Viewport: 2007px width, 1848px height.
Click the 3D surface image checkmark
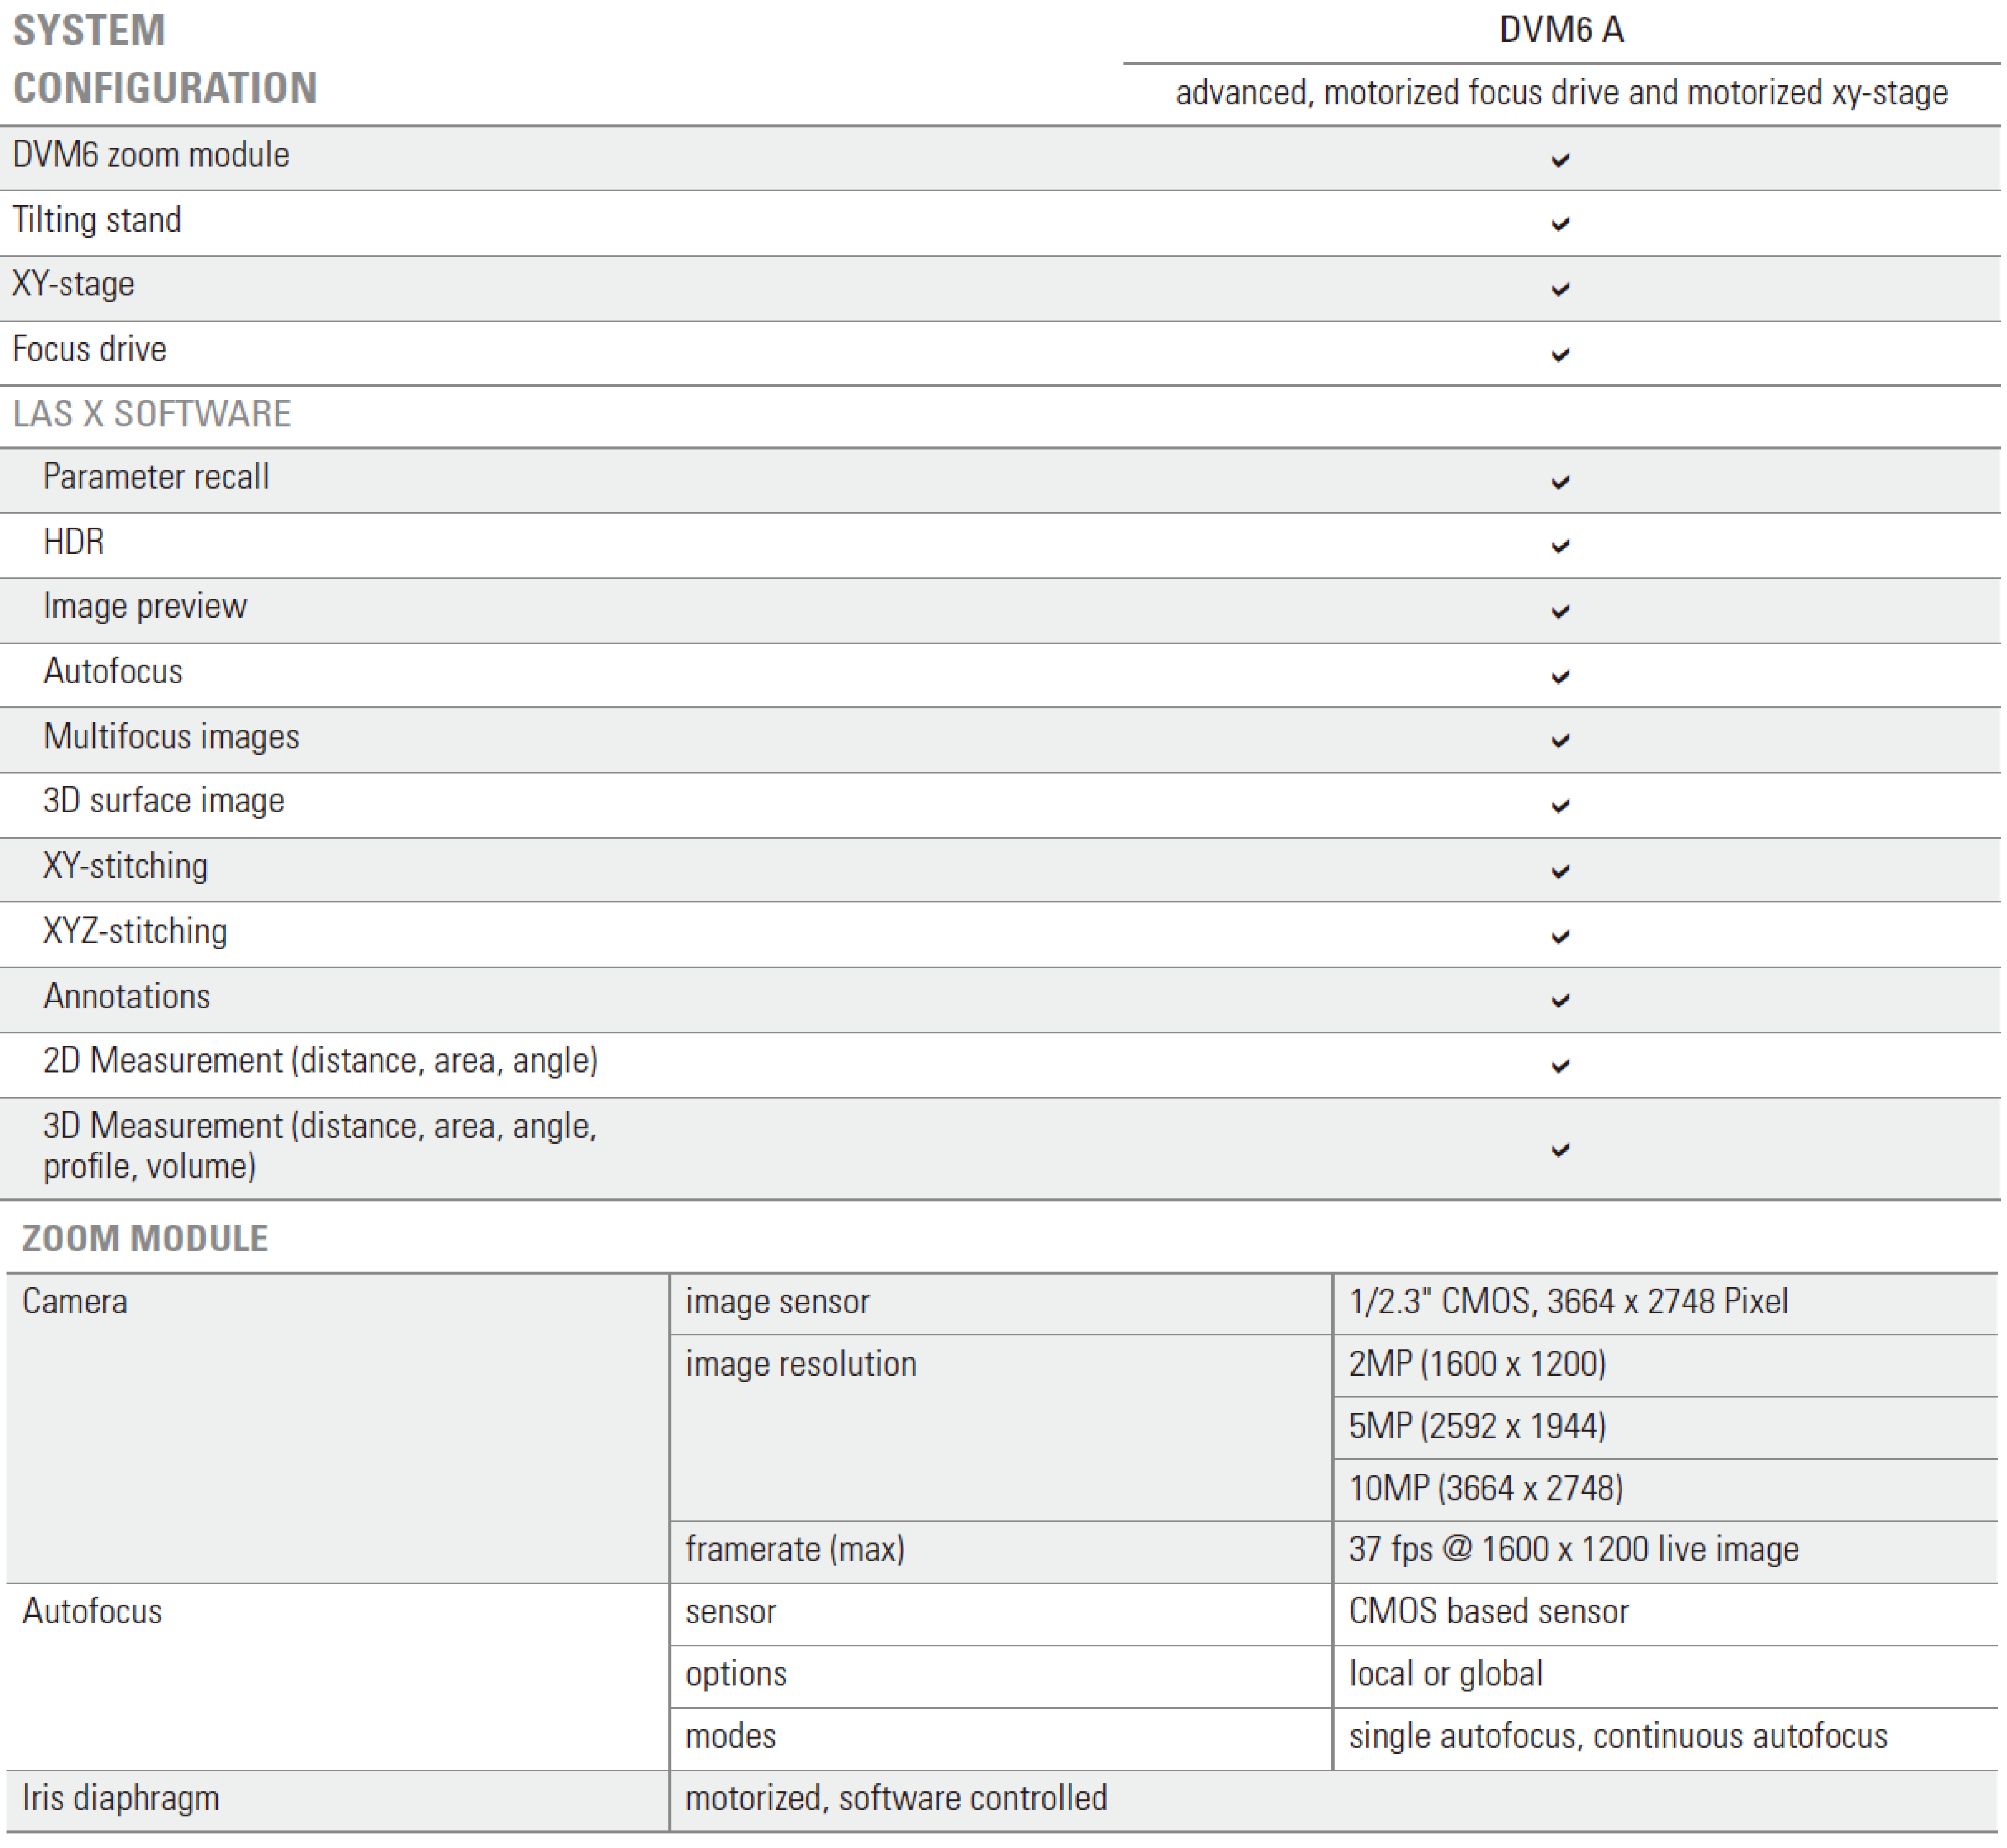tap(1560, 807)
